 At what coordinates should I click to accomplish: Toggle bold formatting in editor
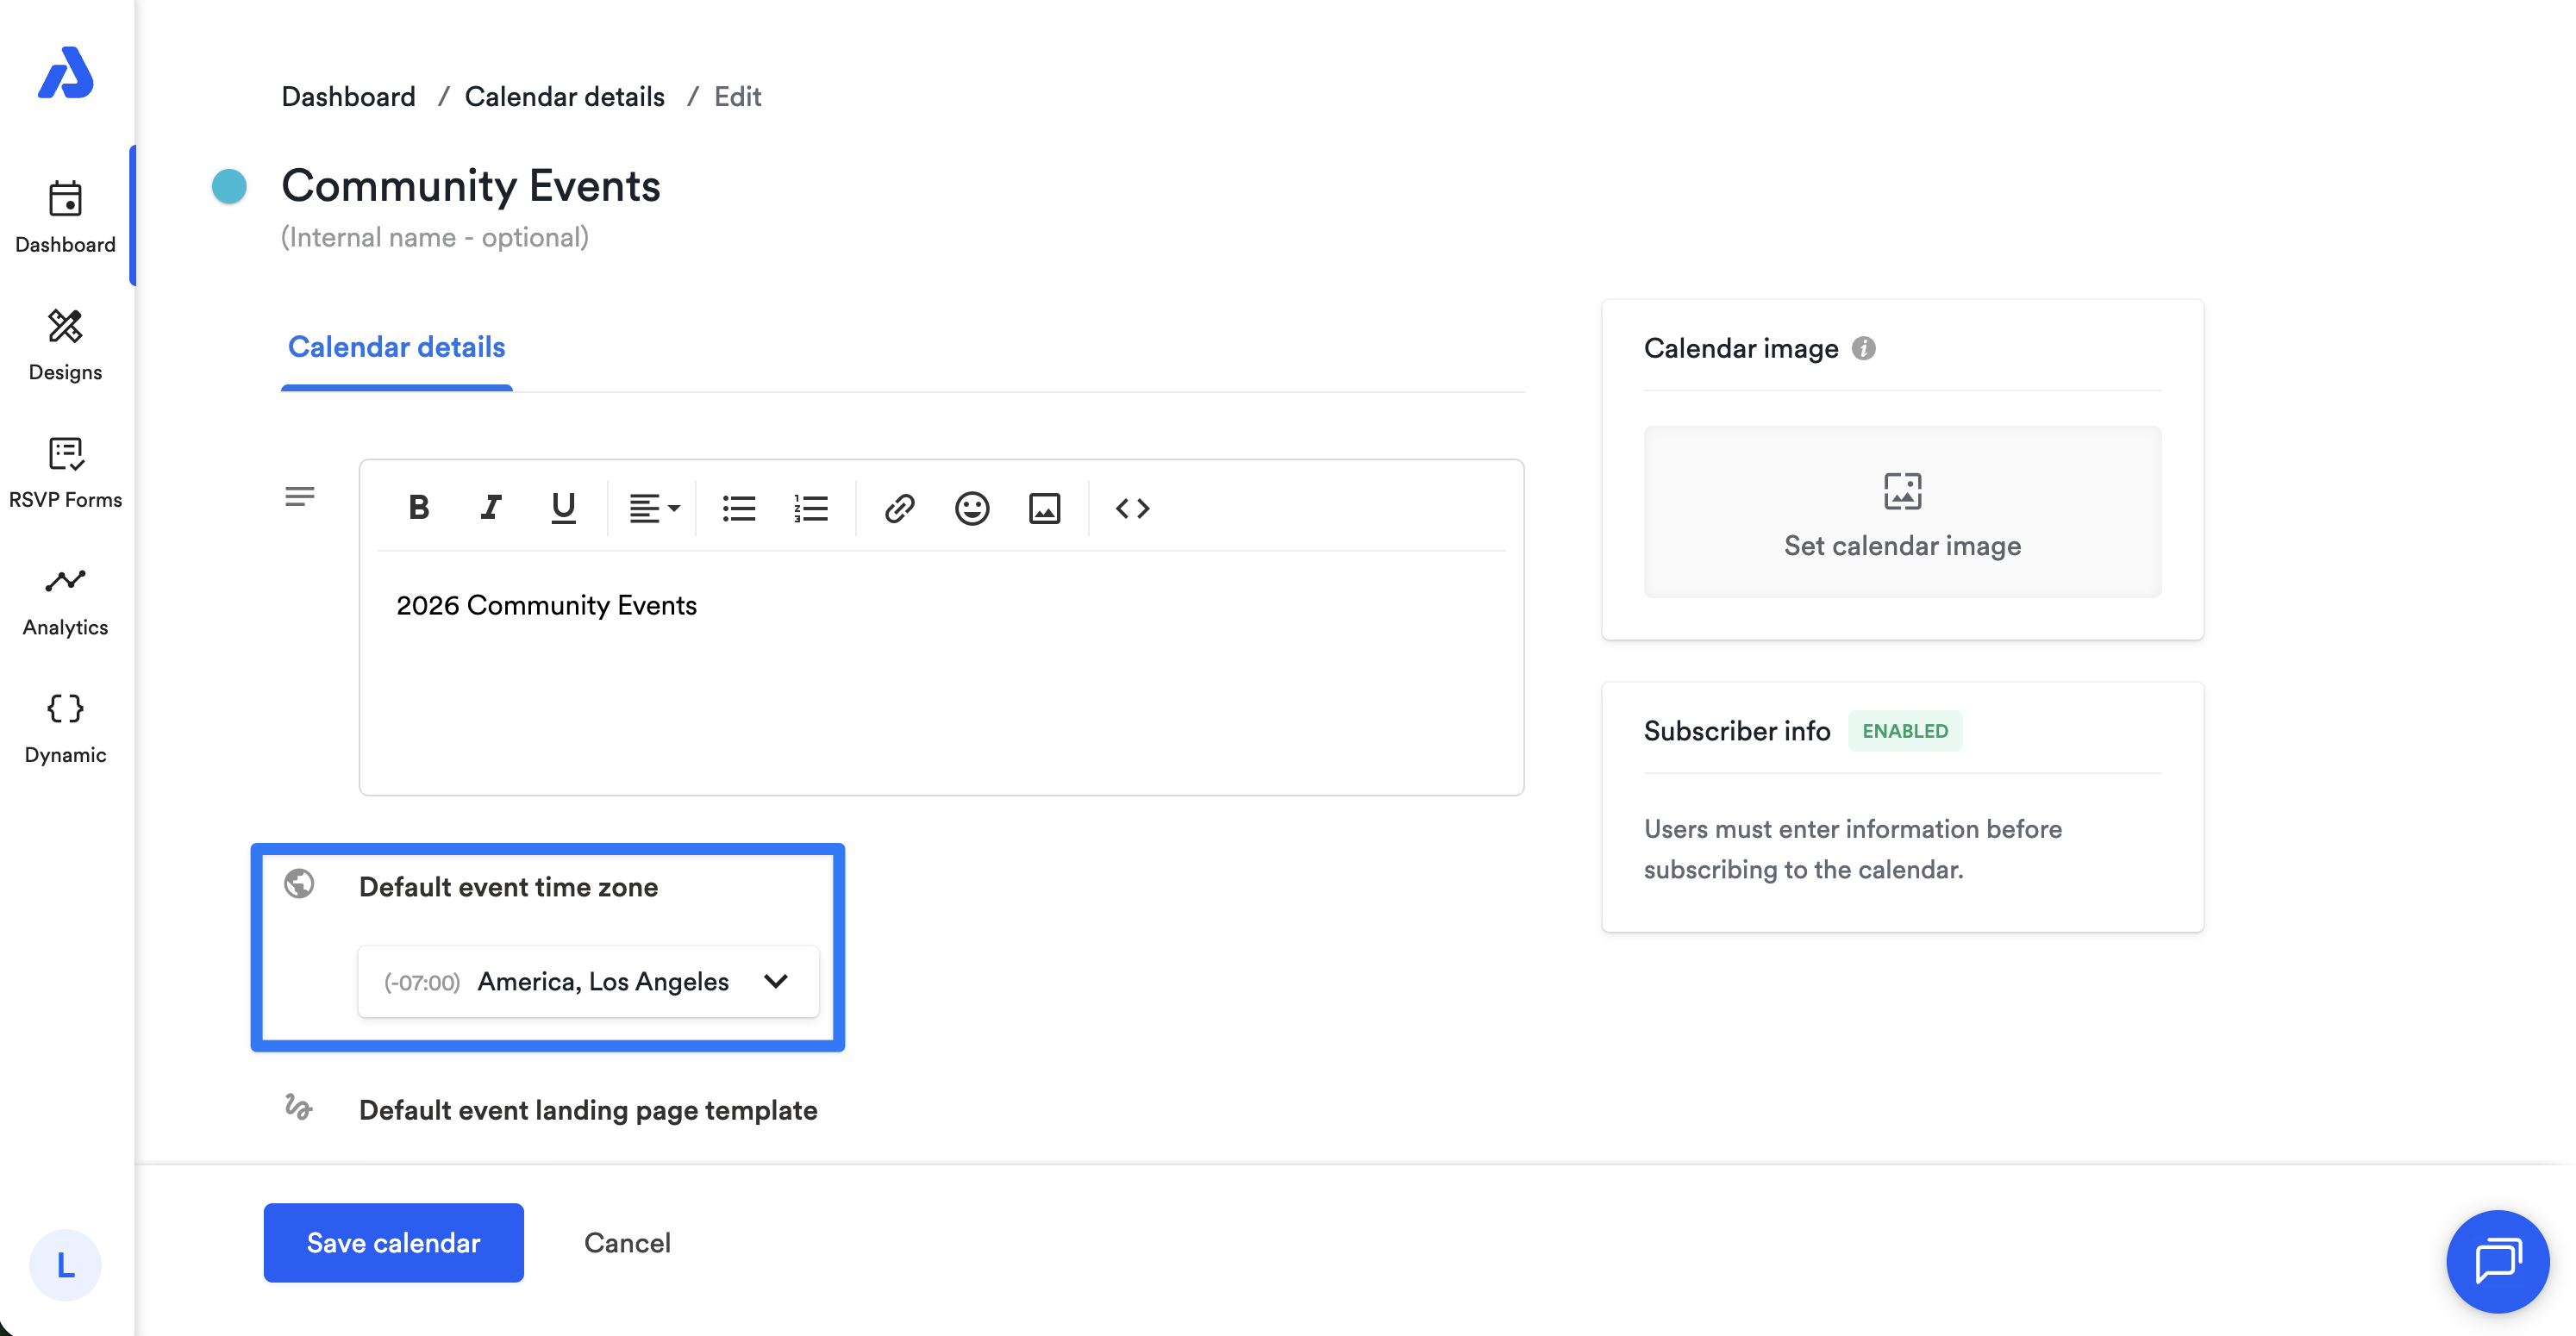[419, 508]
